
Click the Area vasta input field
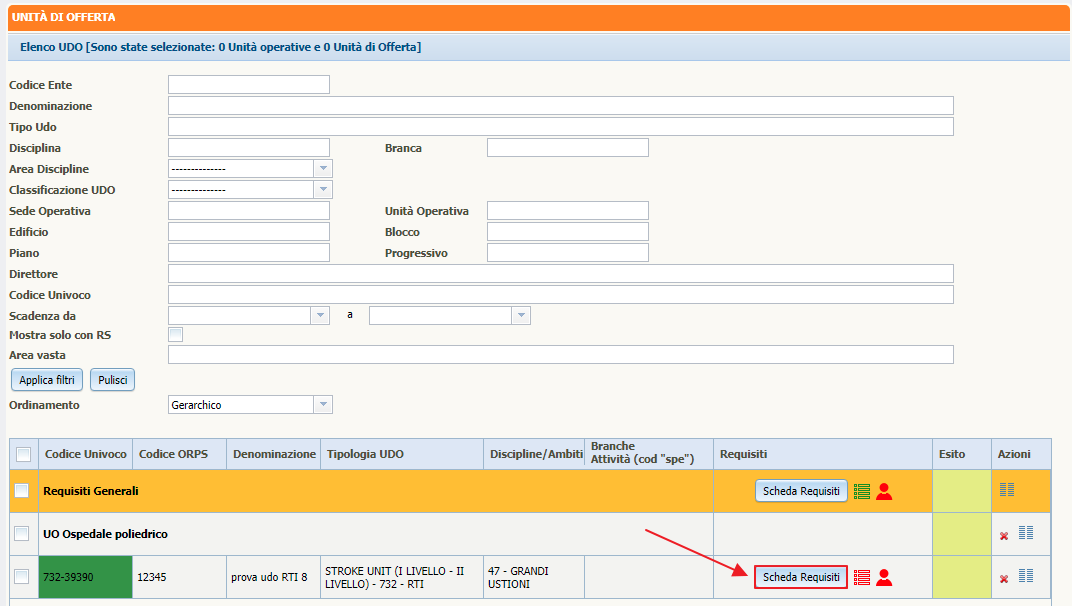[x=560, y=355]
